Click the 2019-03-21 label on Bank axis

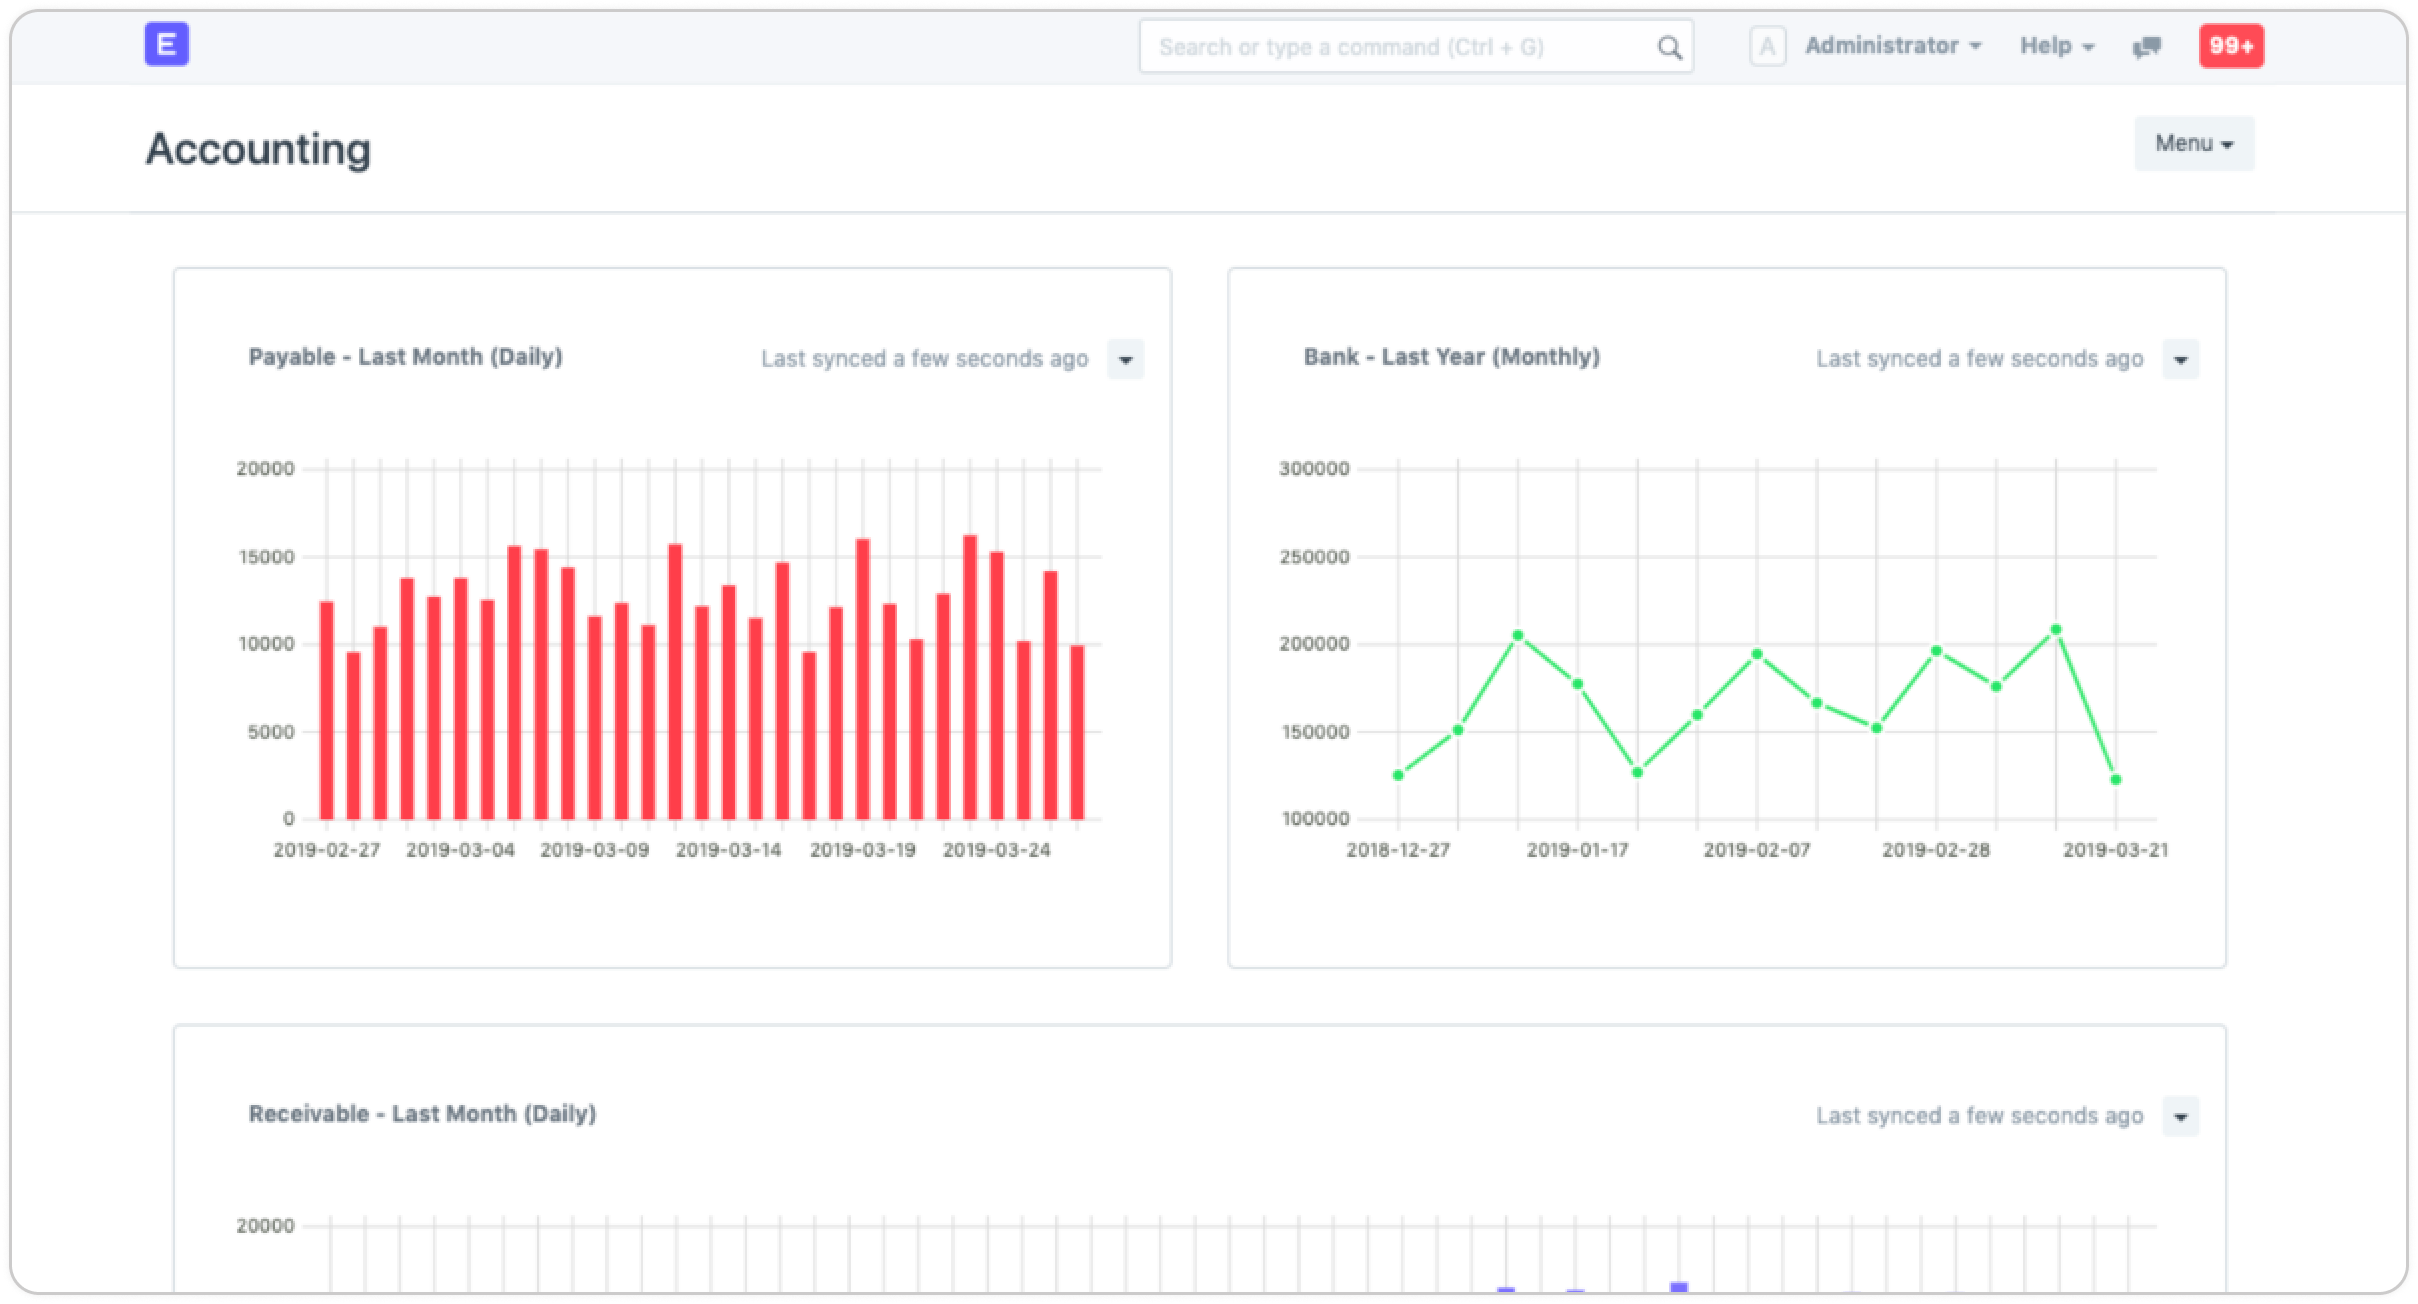(2115, 850)
